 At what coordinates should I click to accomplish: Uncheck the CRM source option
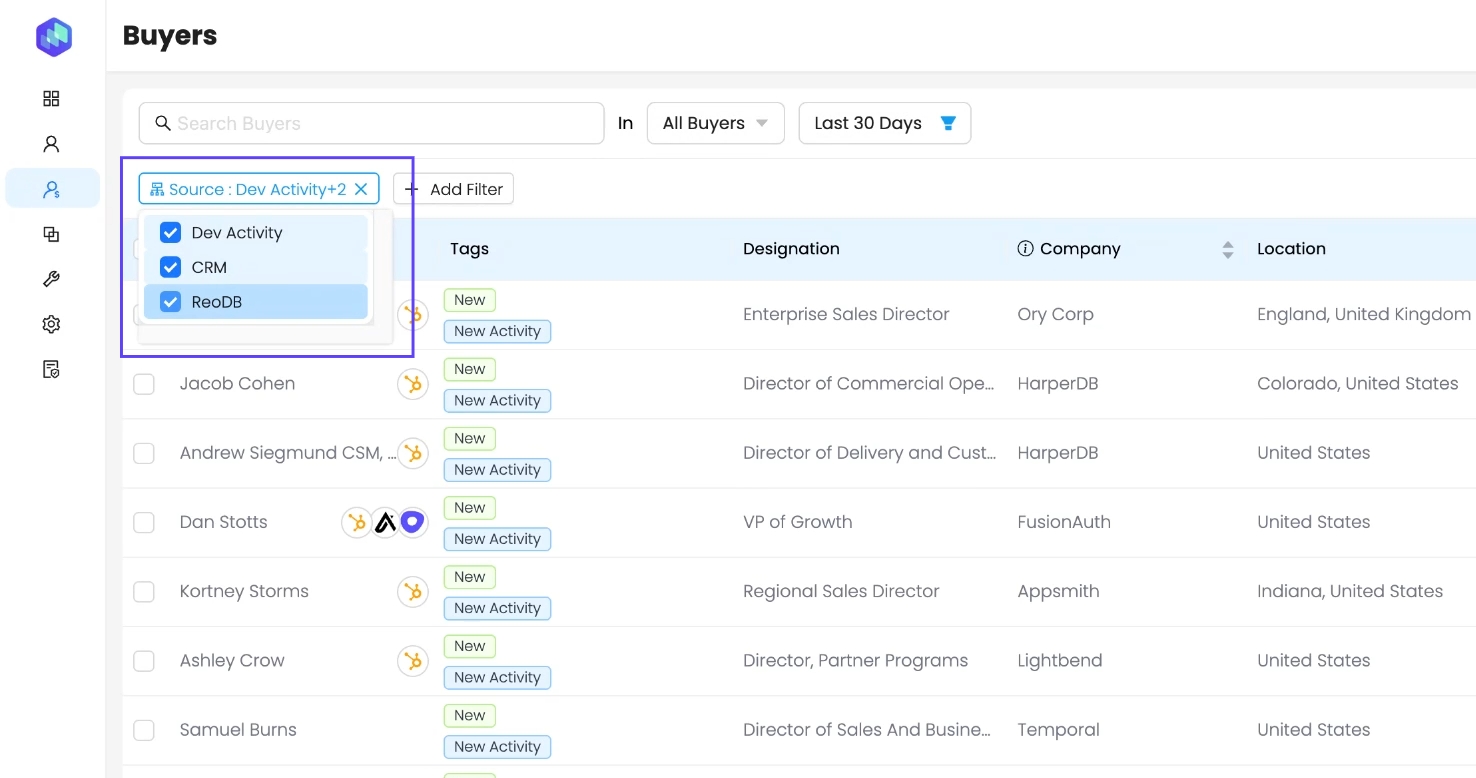pyautogui.click(x=171, y=267)
